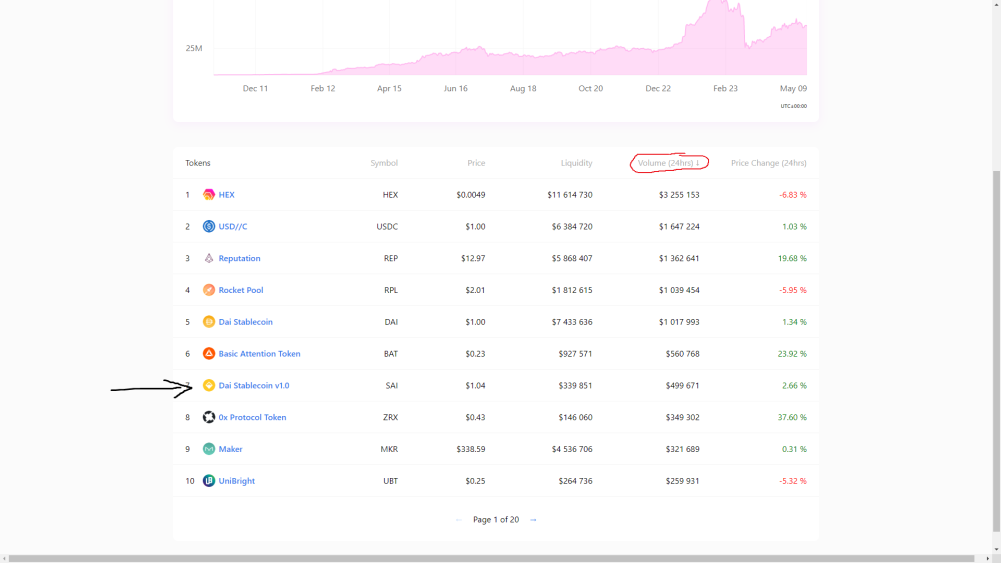Open the Rocket Pool token link

(x=241, y=290)
